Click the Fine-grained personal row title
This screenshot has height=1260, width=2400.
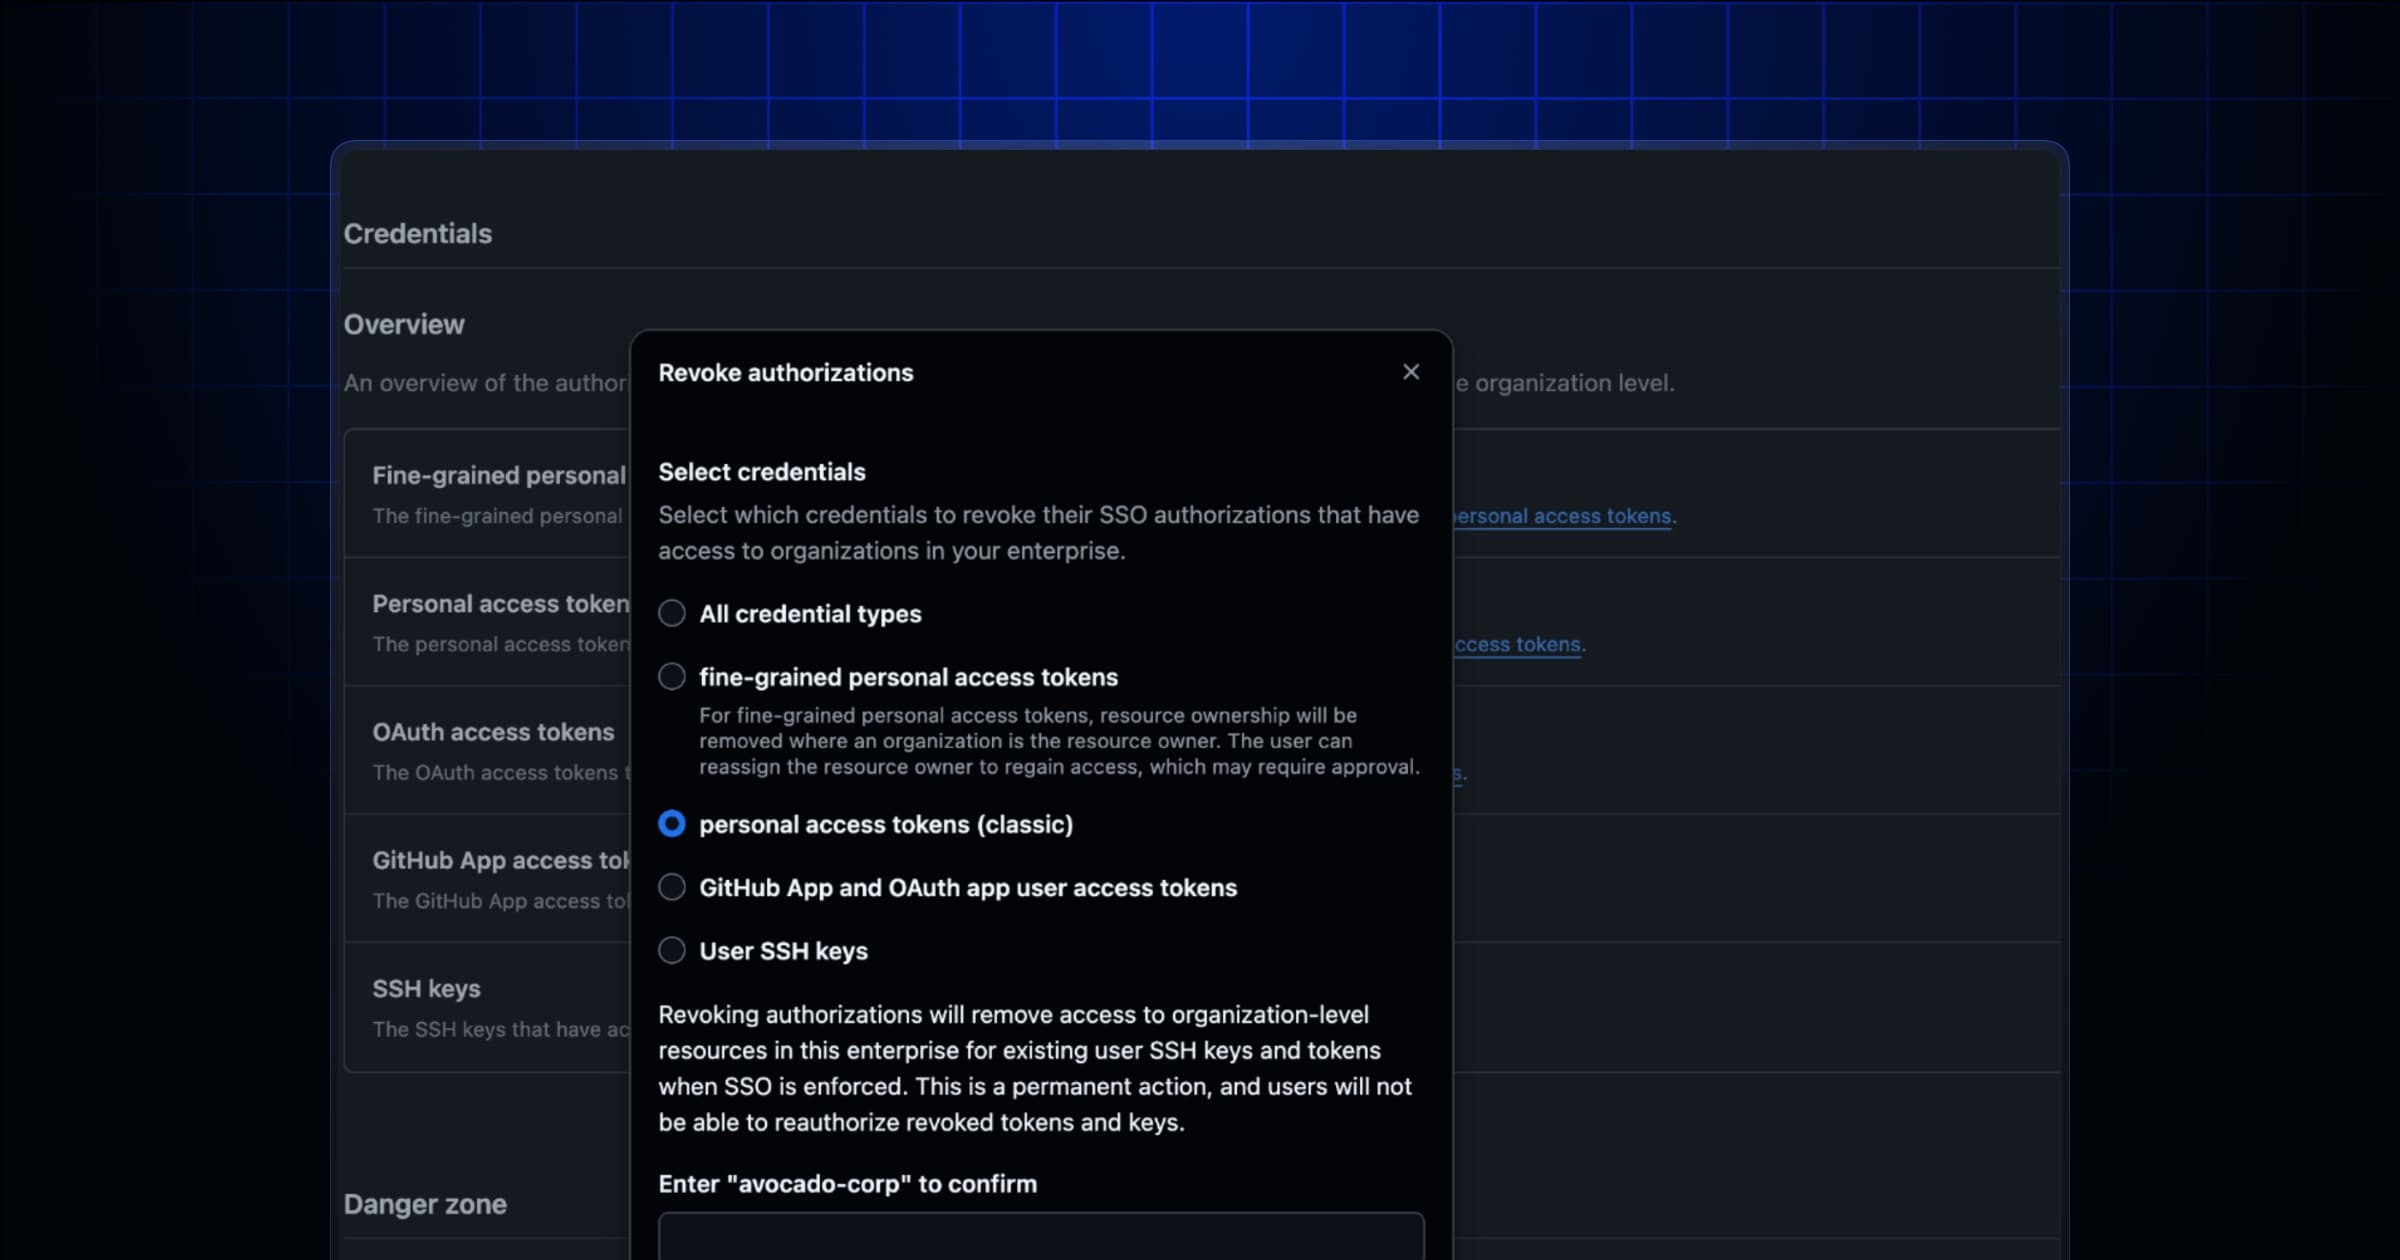pos(500,476)
